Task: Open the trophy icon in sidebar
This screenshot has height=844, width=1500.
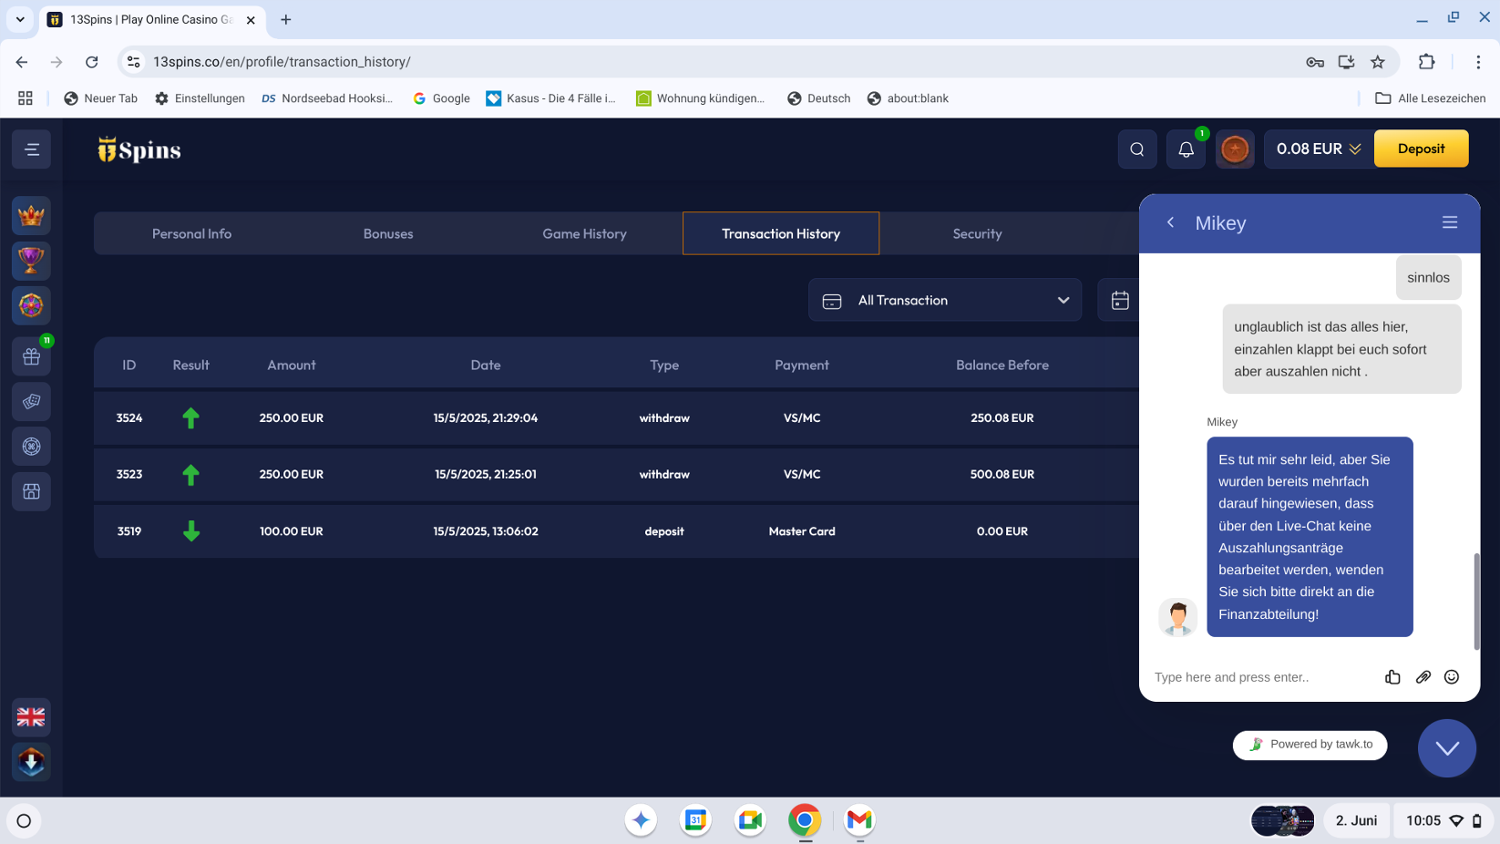Action: (31, 260)
